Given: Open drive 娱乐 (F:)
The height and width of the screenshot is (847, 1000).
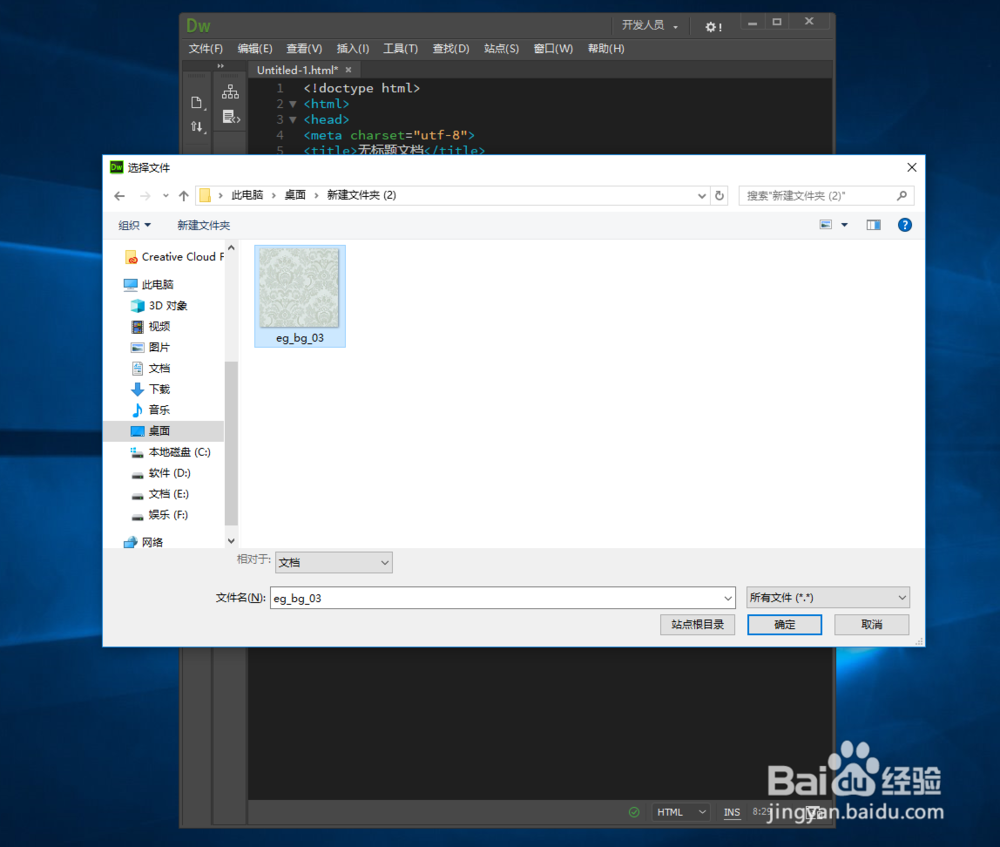Looking at the screenshot, I should pyautogui.click(x=159, y=515).
